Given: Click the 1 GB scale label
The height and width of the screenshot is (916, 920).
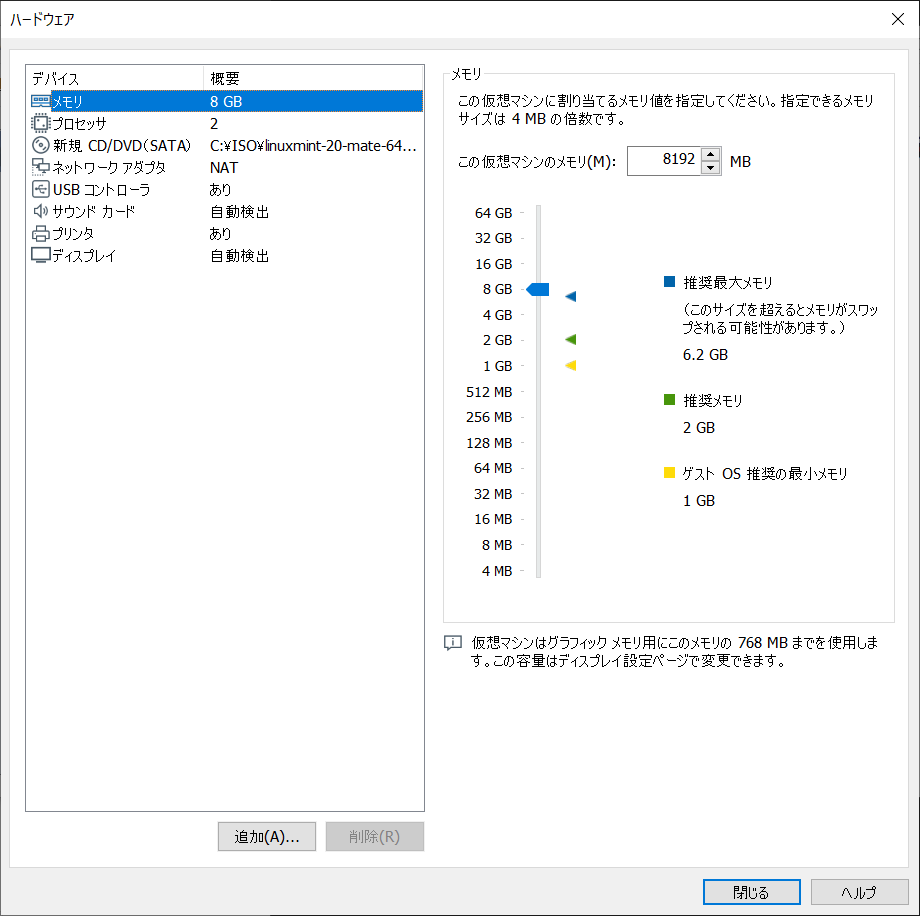Looking at the screenshot, I should [498, 366].
